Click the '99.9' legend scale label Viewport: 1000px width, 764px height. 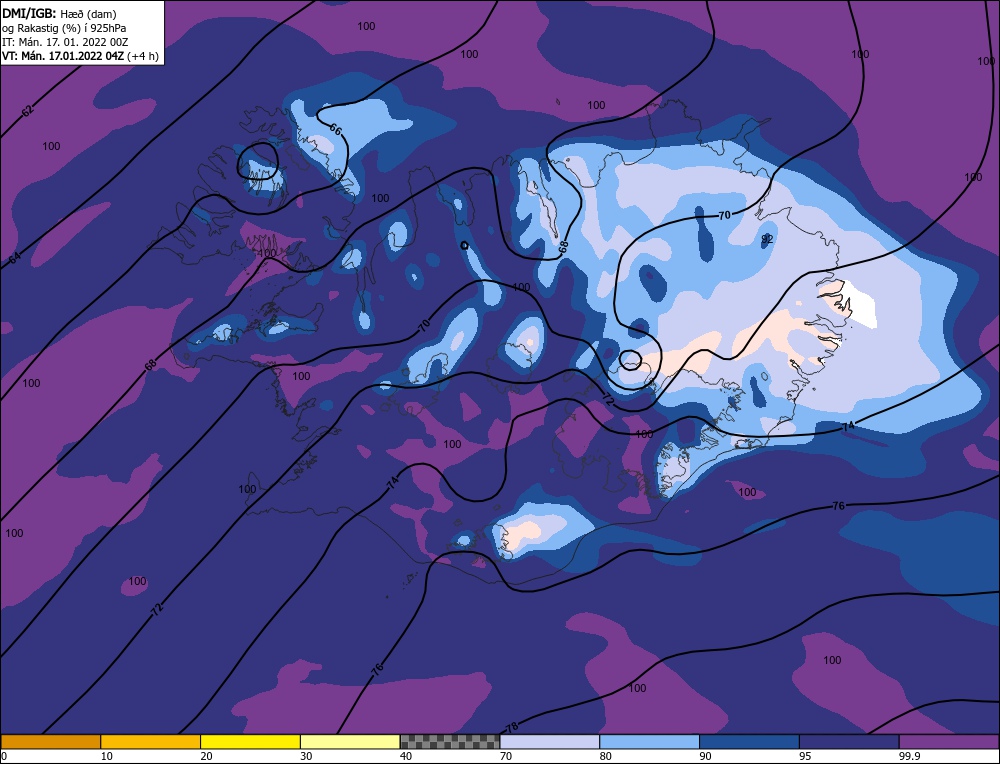tap(908, 756)
